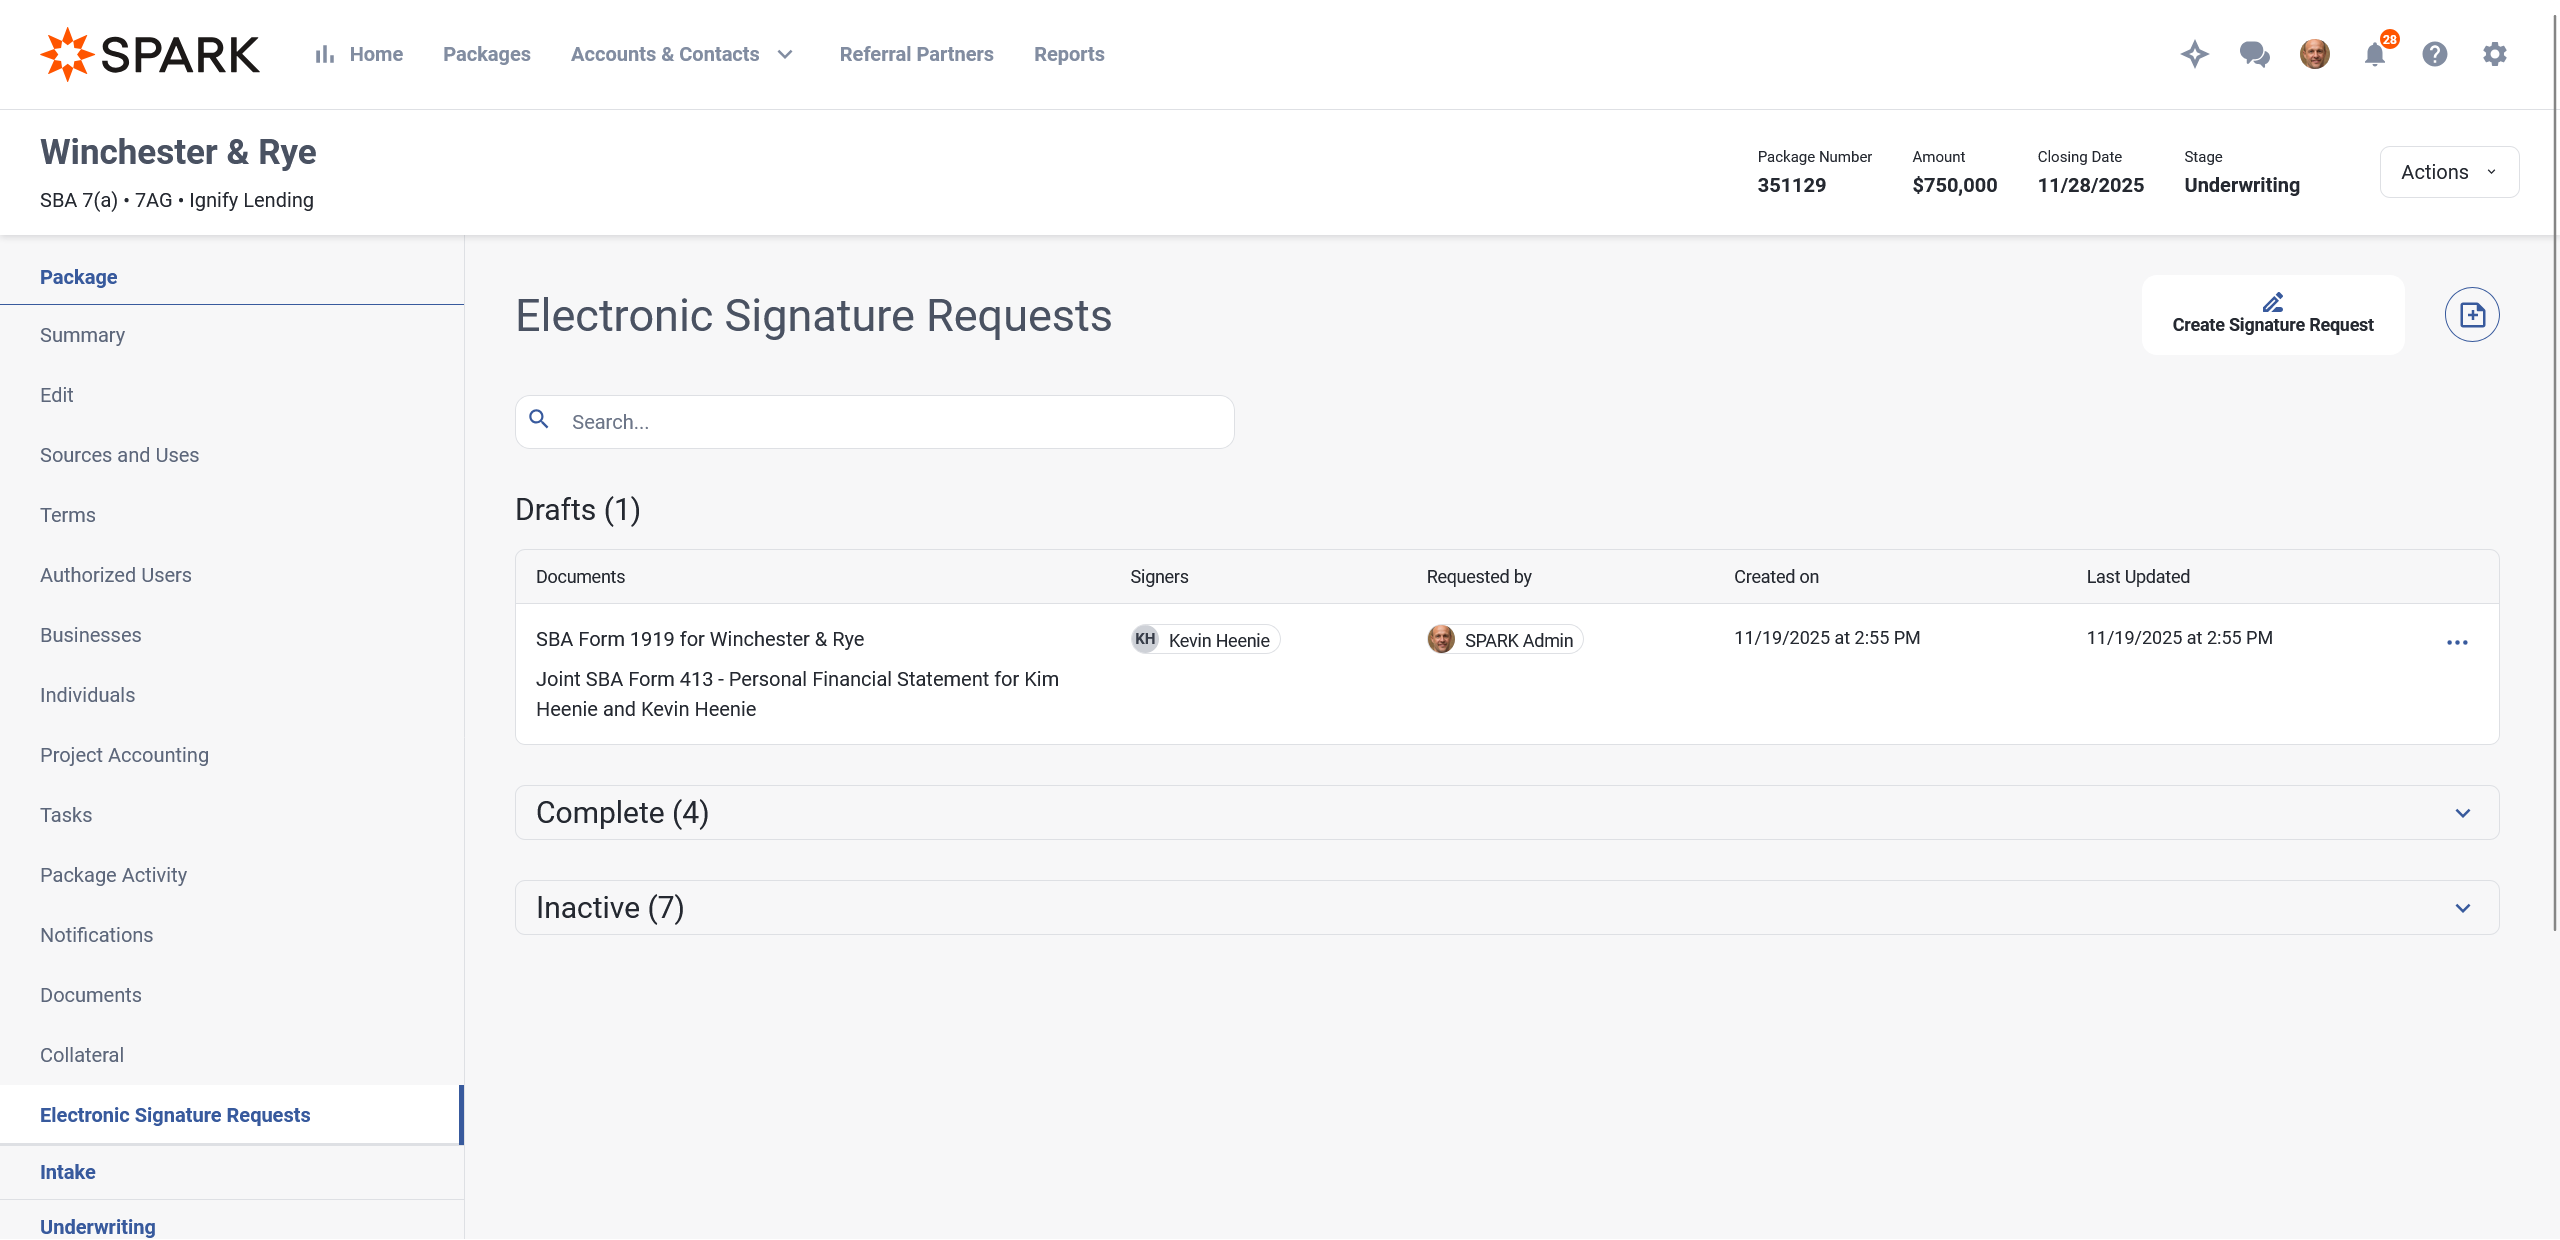
Task: Expand the Complete (4) section
Action: point(2463,813)
